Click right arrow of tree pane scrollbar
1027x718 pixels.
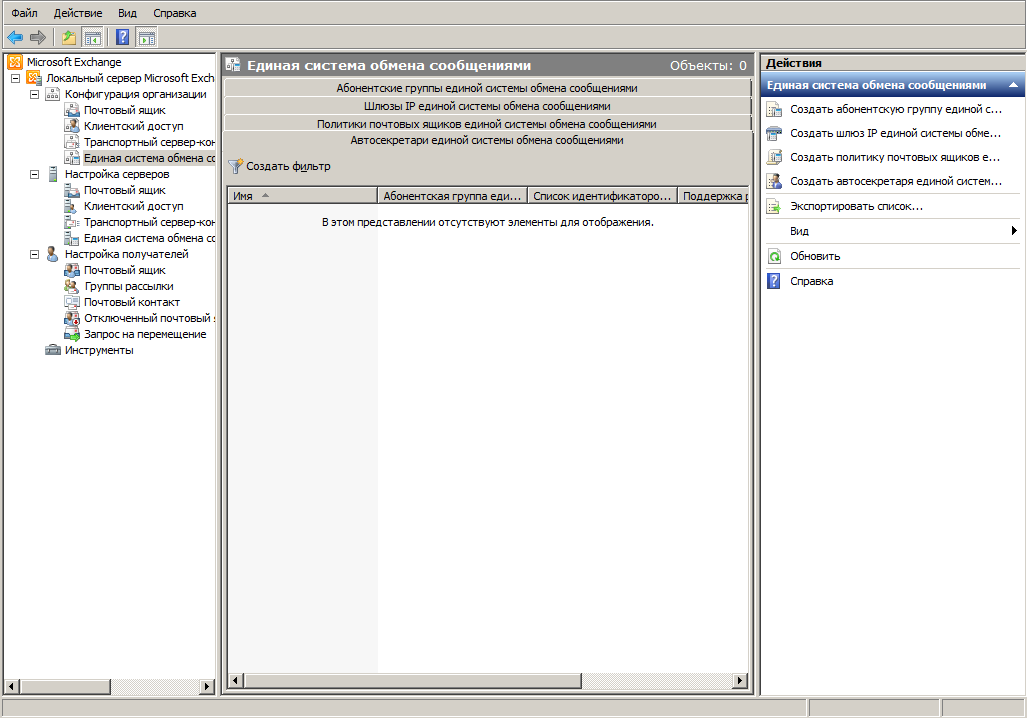coord(207,687)
